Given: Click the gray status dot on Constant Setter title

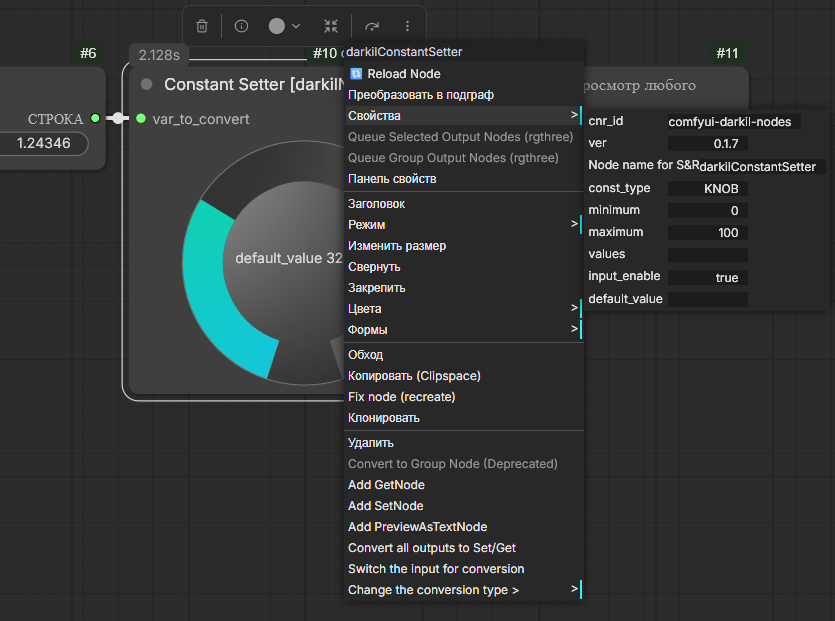Looking at the screenshot, I should pyautogui.click(x=147, y=84).
